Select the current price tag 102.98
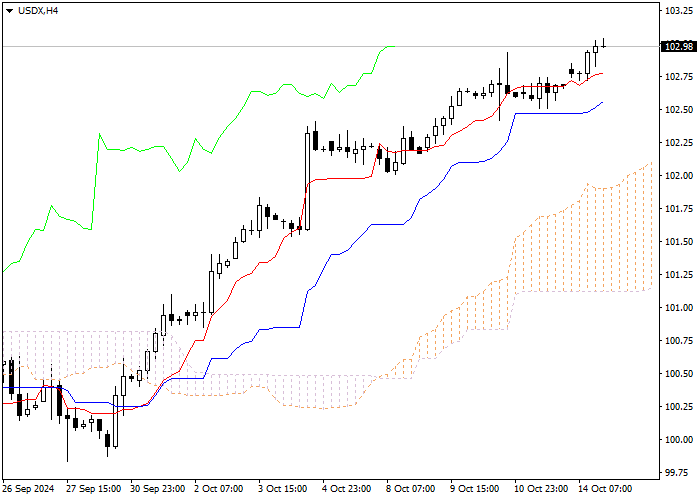Screen dimensions: 700x500 coord(679,46)
